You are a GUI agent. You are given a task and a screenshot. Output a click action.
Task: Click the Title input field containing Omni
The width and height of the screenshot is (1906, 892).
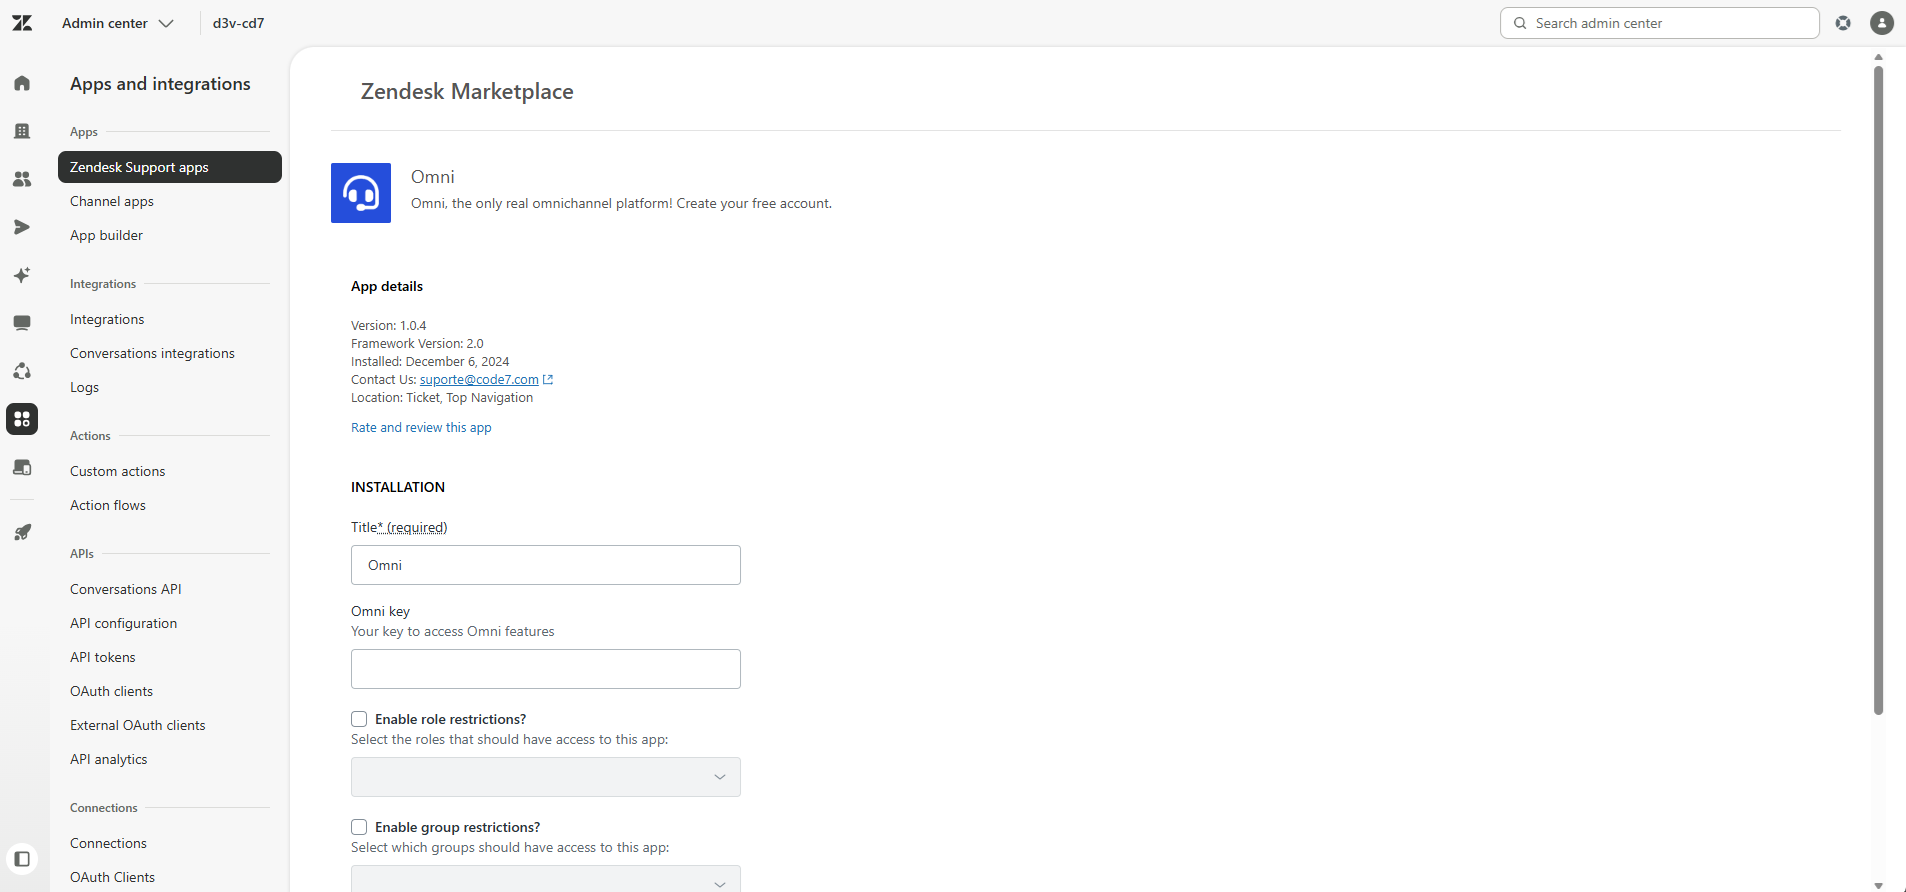[x=546, y=565]
